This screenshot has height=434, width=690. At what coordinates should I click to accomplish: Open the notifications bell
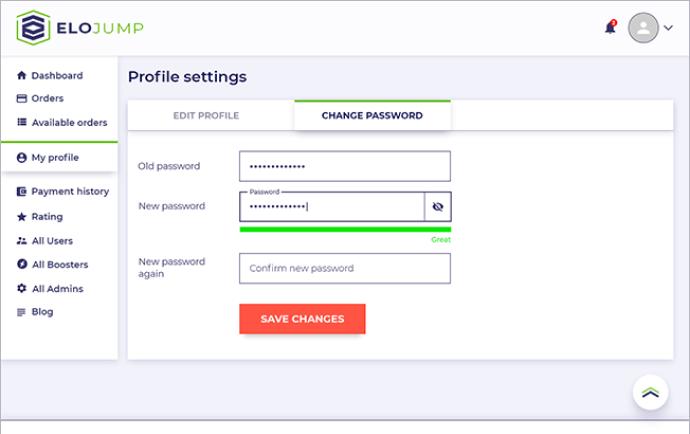pos(610,28)
